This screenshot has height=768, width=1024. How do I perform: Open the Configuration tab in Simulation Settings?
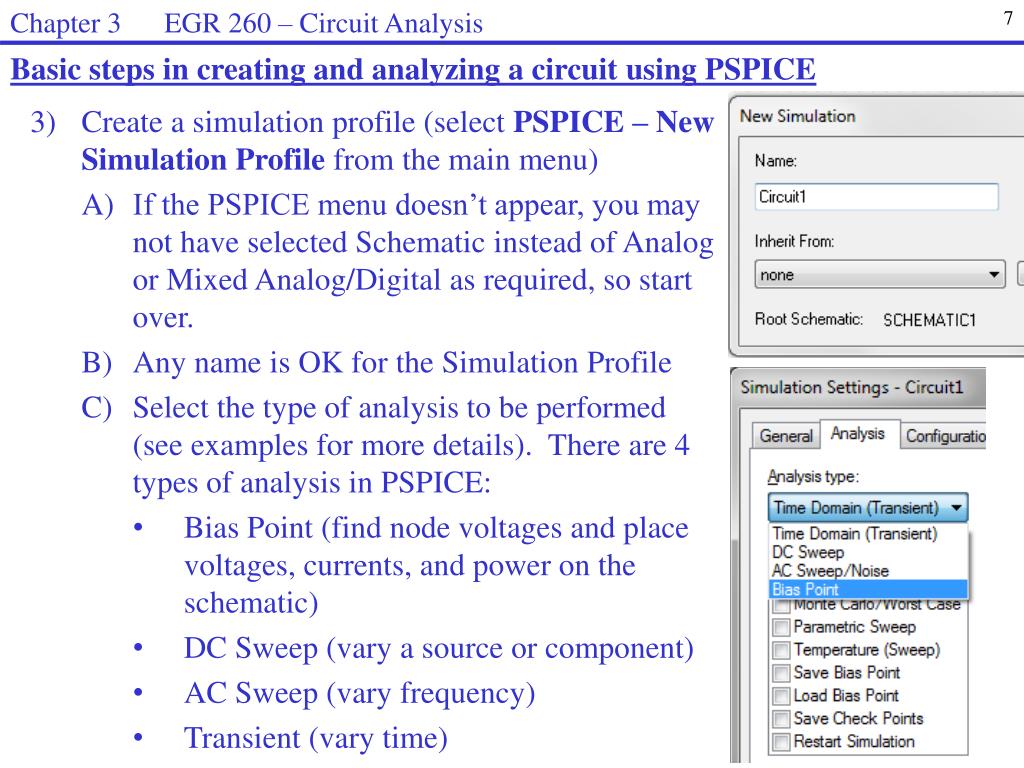tap(944, 436)
